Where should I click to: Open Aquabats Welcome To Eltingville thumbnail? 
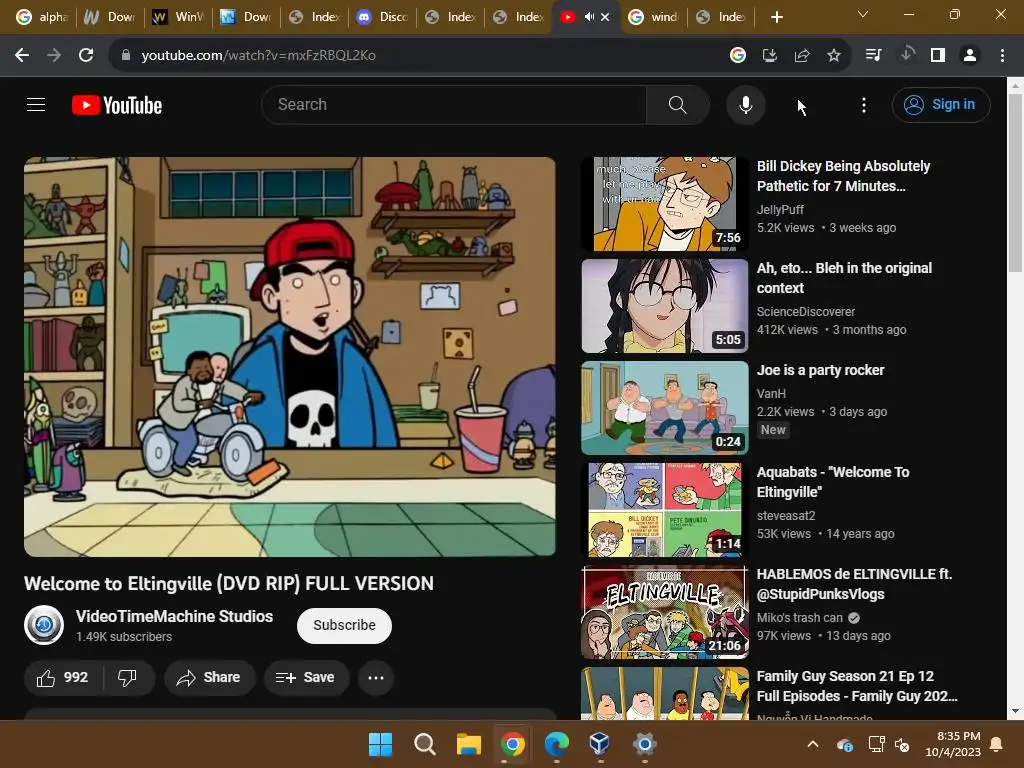click(665, 510)
